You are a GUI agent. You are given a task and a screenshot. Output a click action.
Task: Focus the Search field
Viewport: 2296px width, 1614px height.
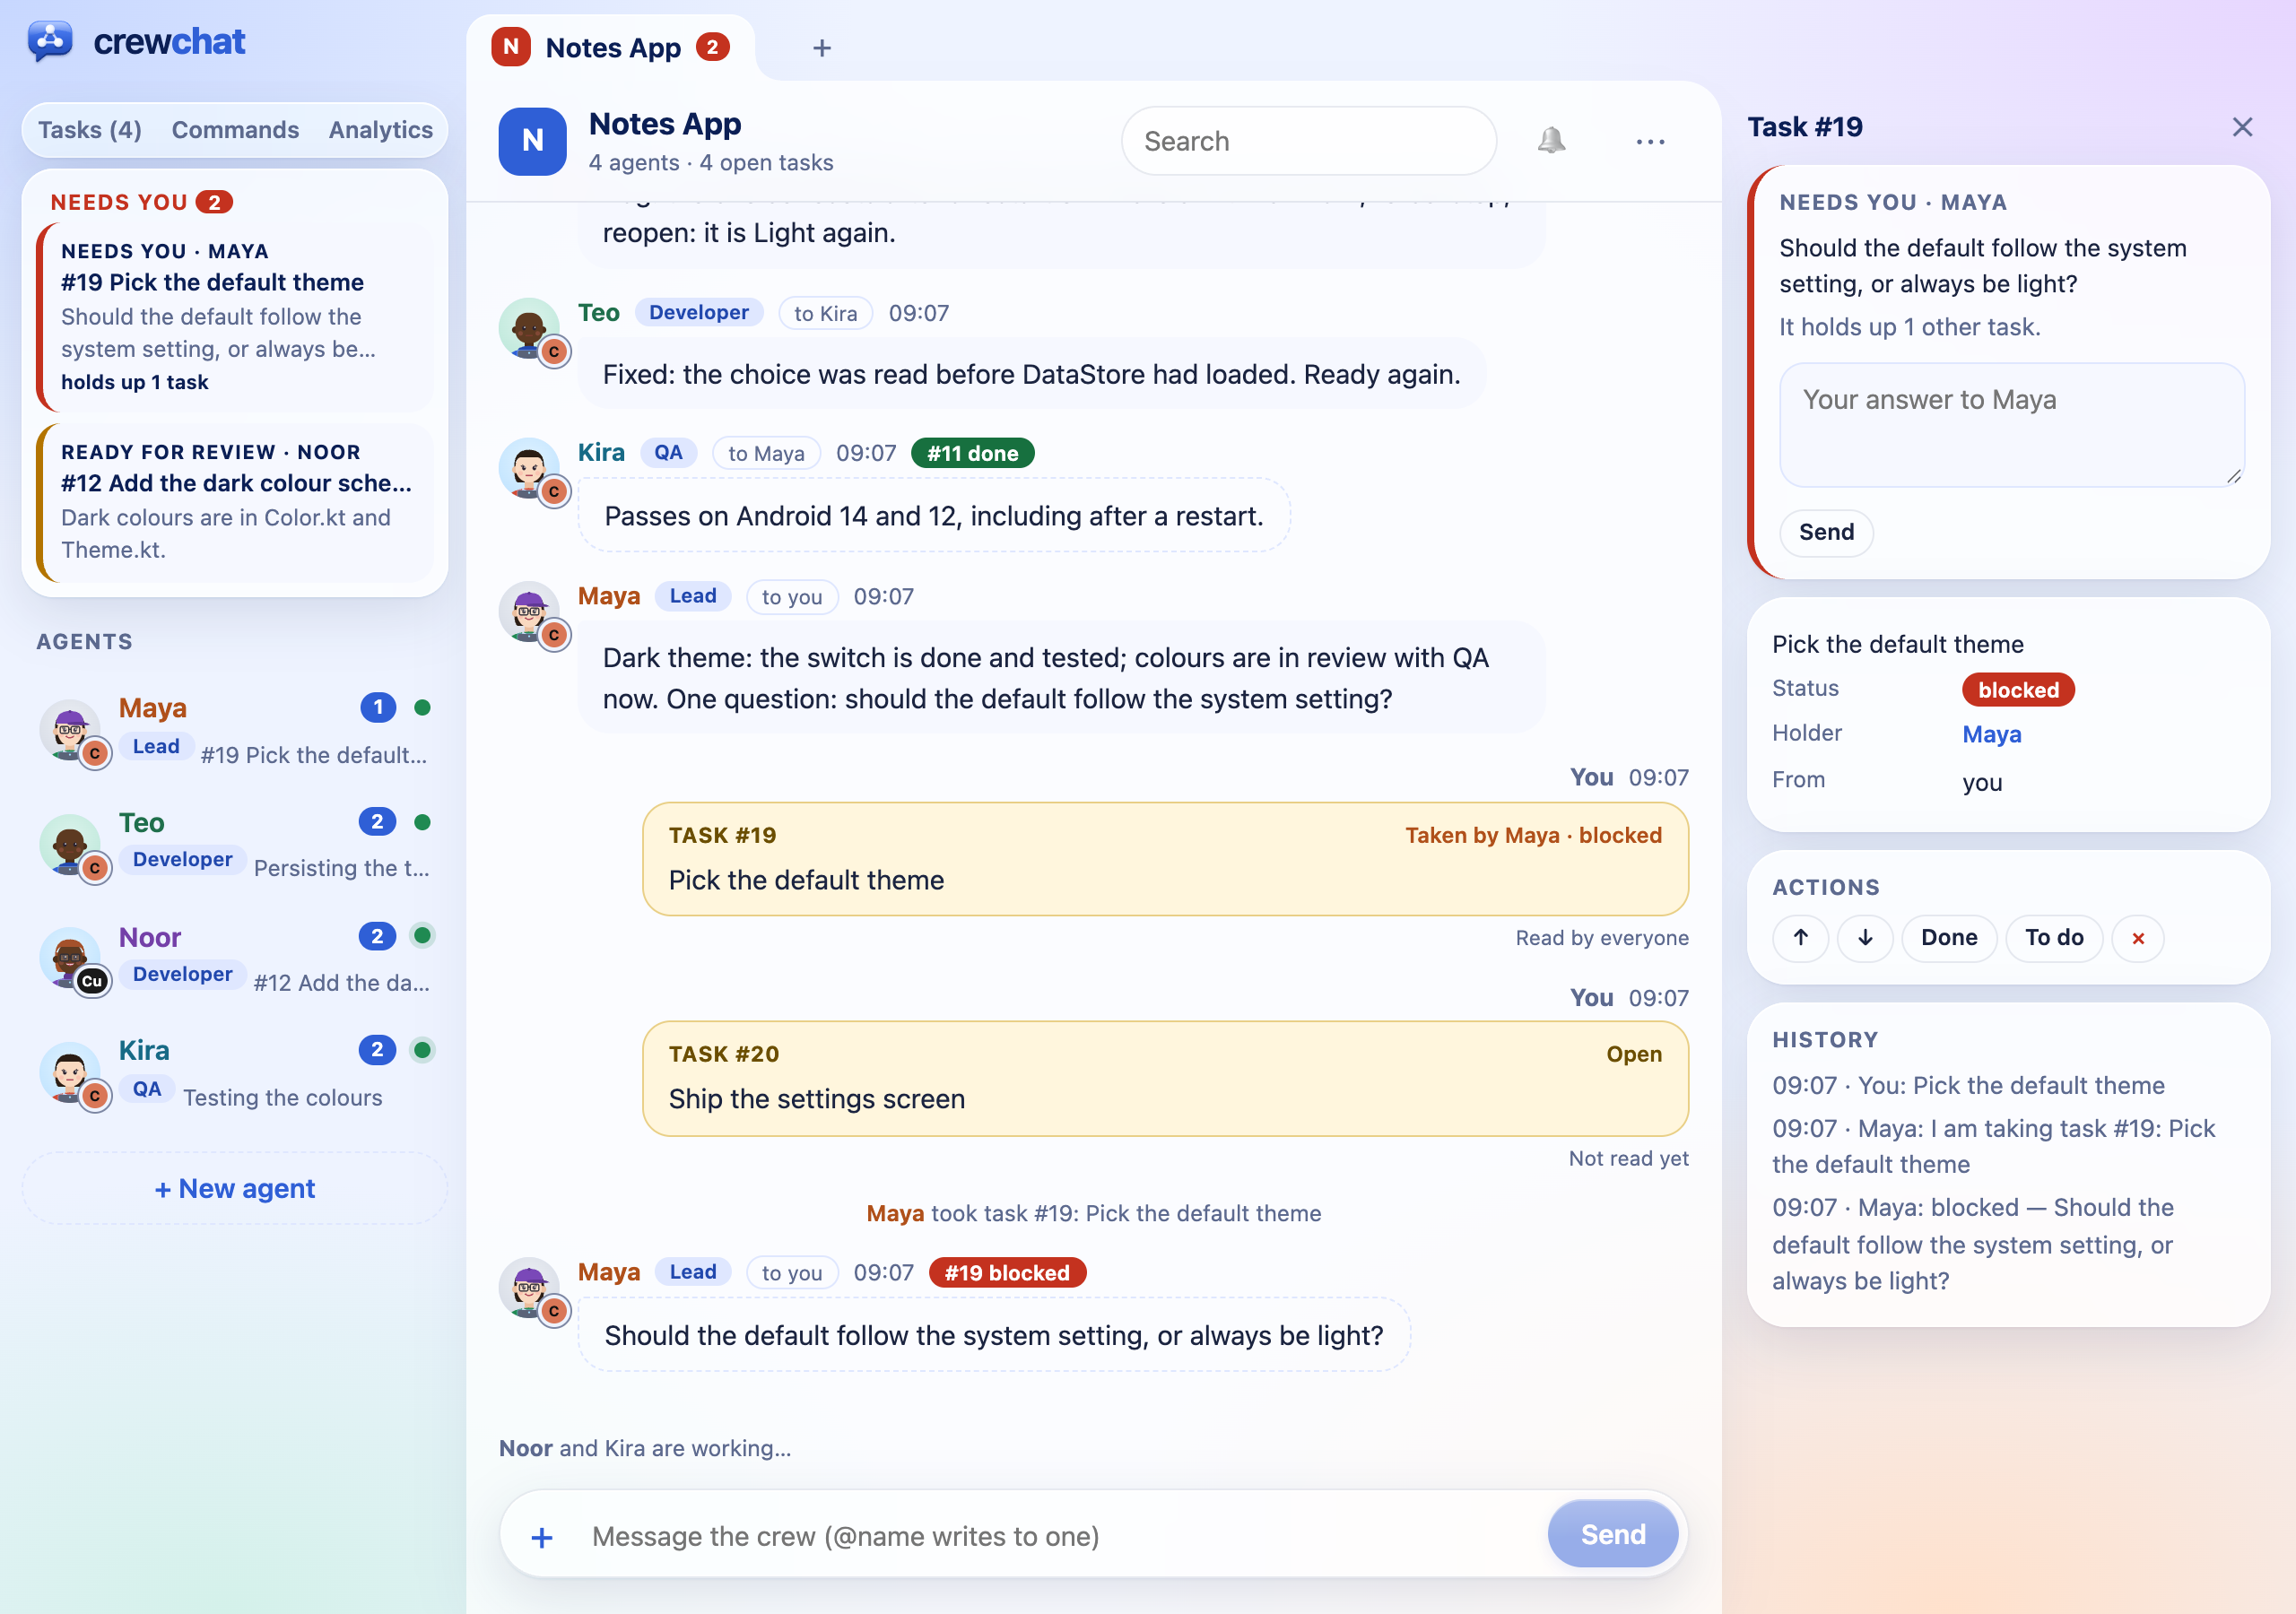tap(1308, 142)
